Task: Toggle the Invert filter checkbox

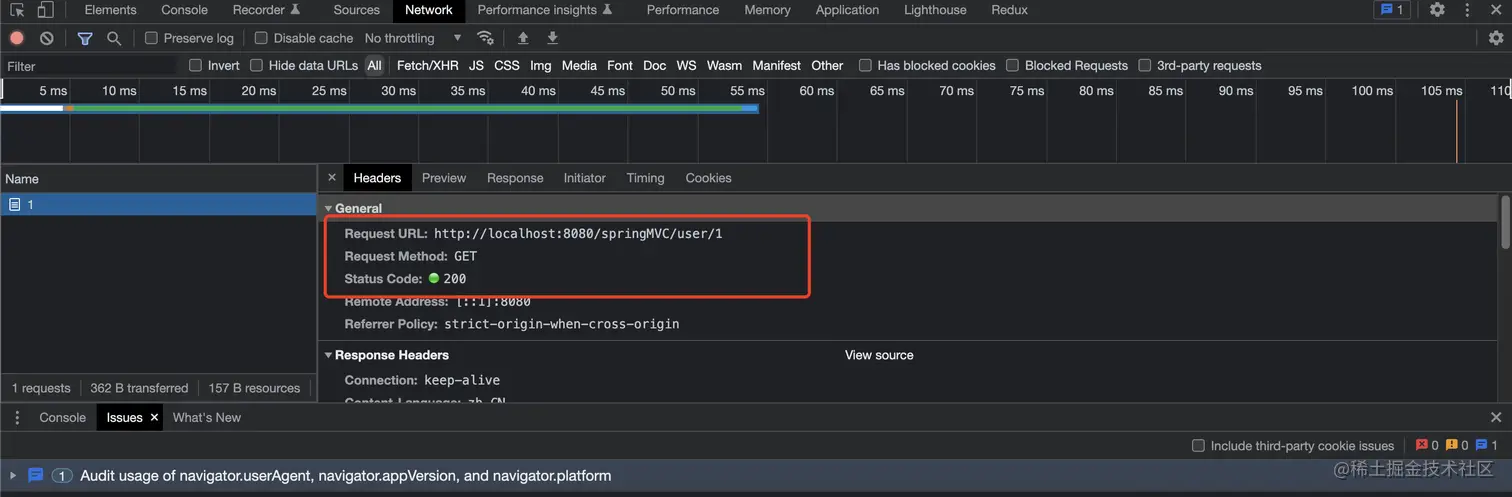Action: [196, 65]
